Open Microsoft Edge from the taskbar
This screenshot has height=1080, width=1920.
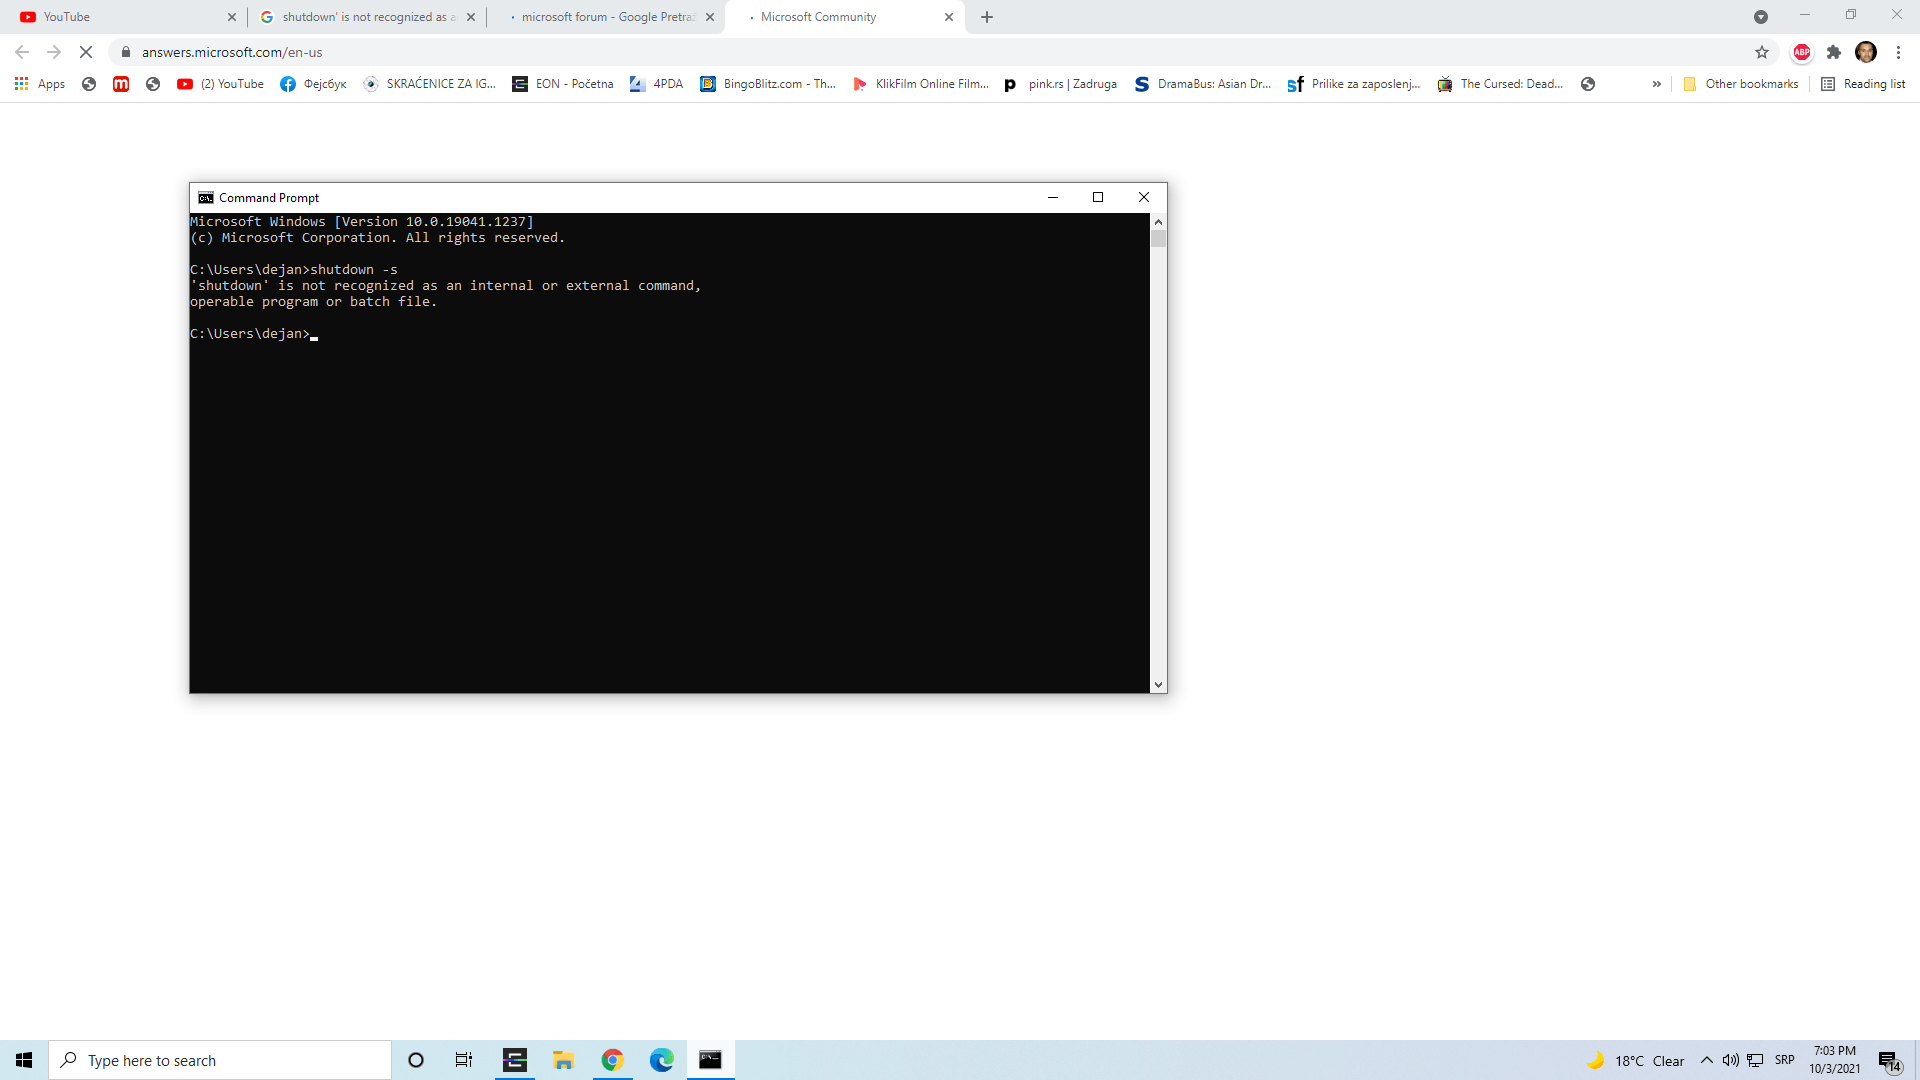661,1060
